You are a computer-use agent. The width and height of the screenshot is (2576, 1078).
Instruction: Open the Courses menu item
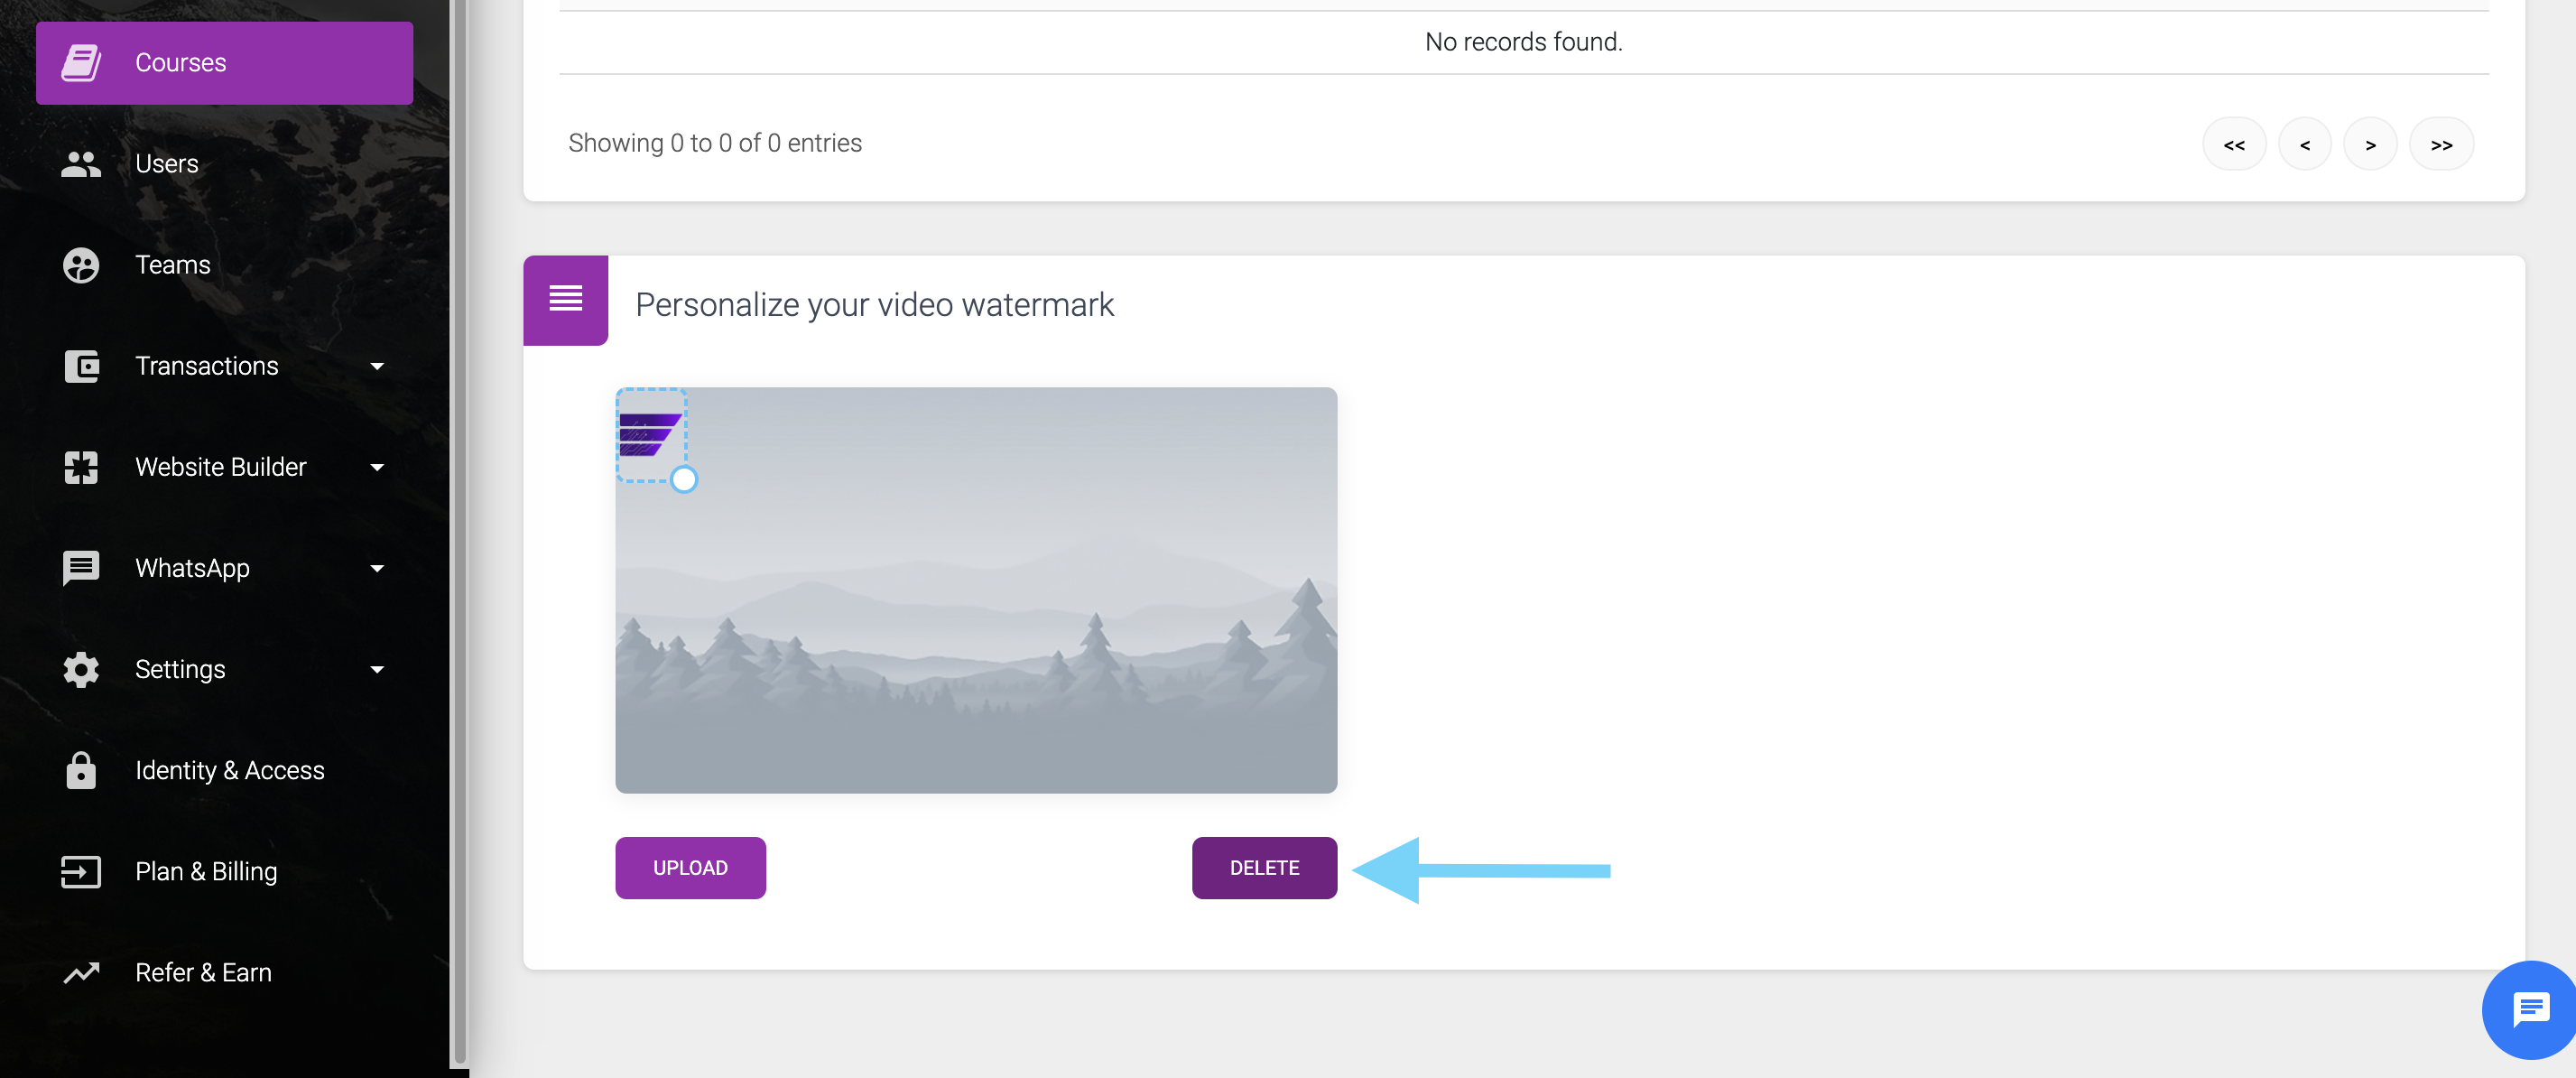point(224,63)
